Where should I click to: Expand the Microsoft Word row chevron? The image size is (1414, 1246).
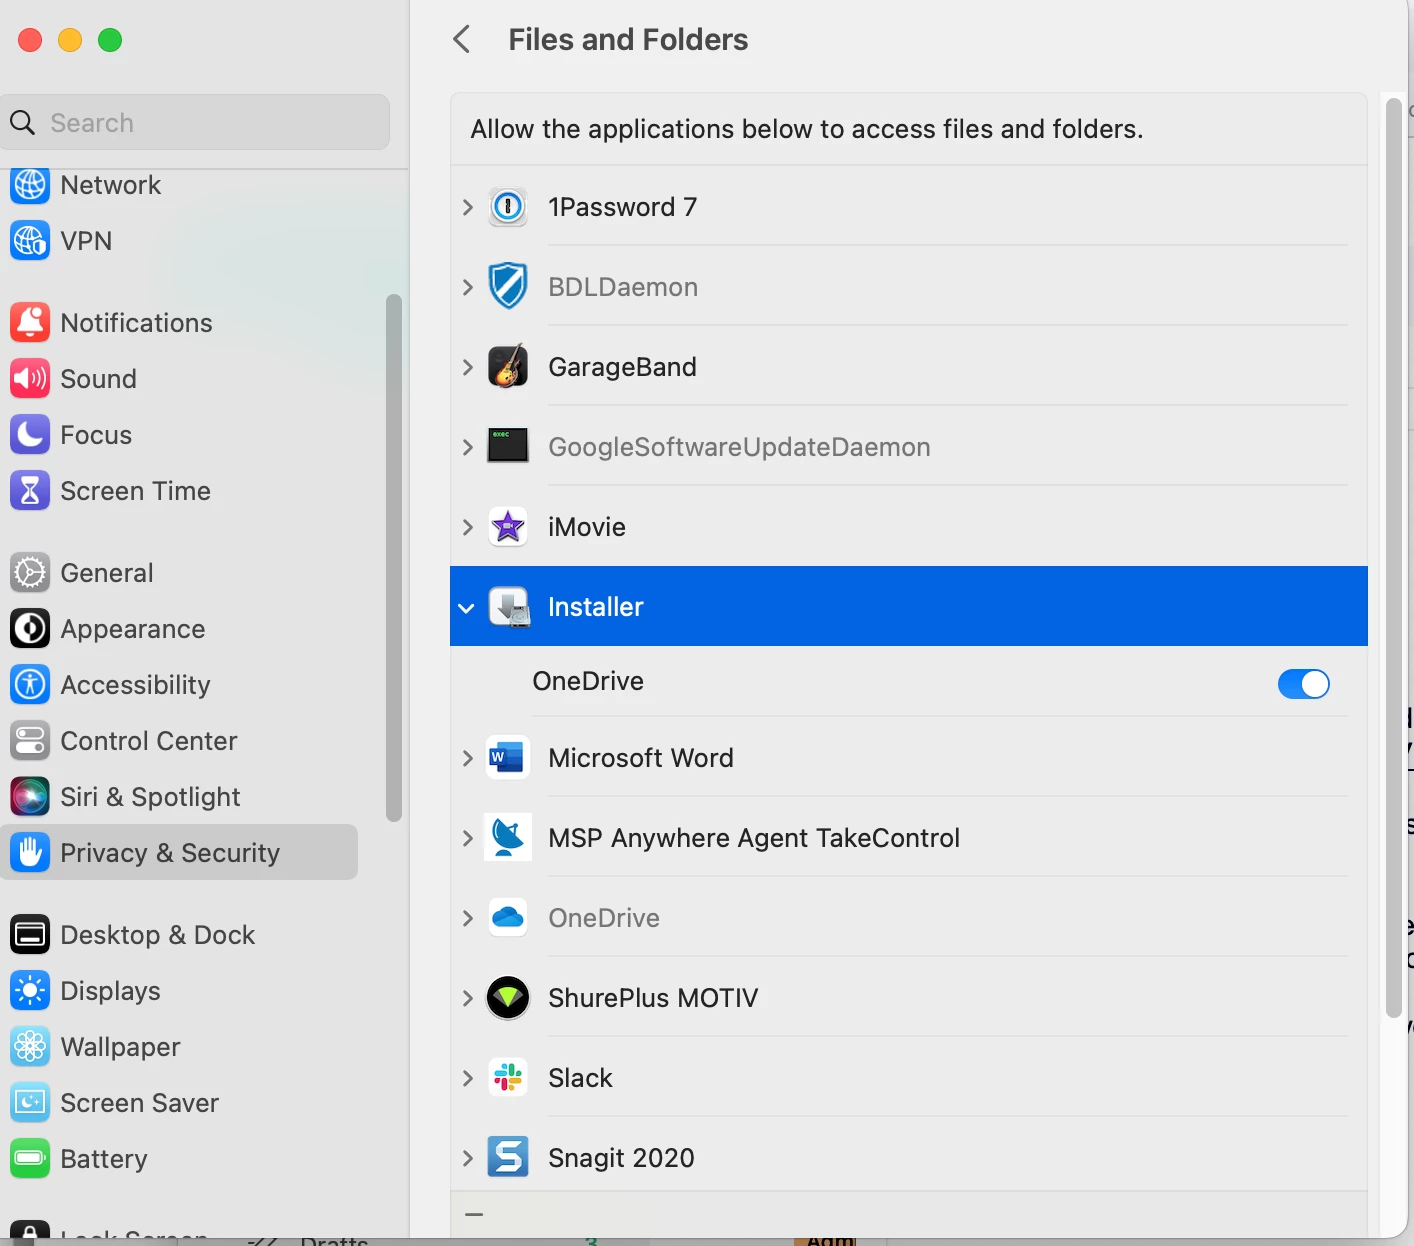467,758
